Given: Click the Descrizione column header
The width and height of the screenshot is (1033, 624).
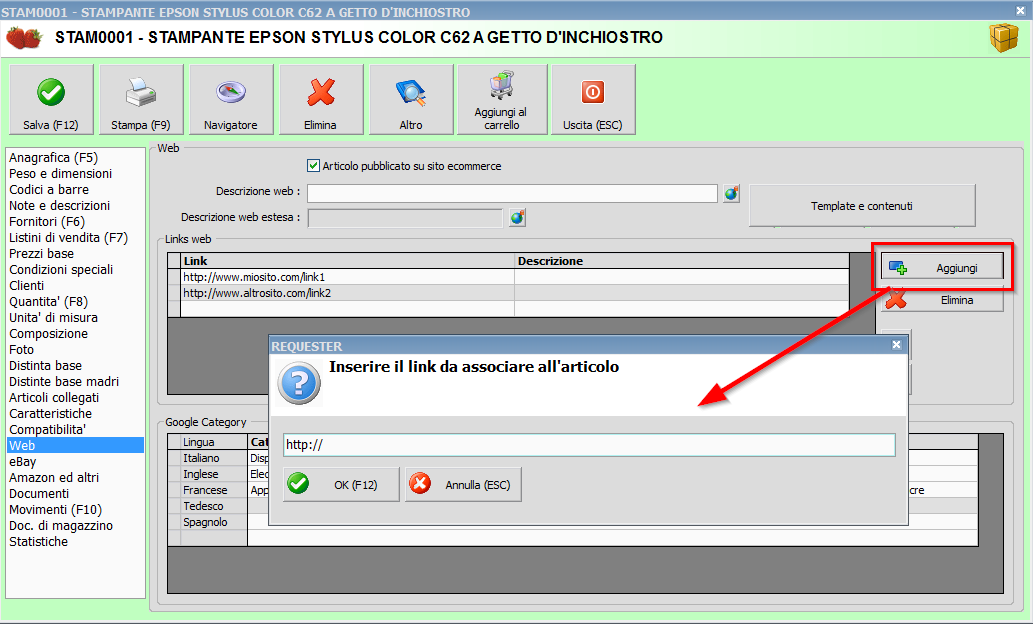Looking at the screenshot, I should (682, 261).
